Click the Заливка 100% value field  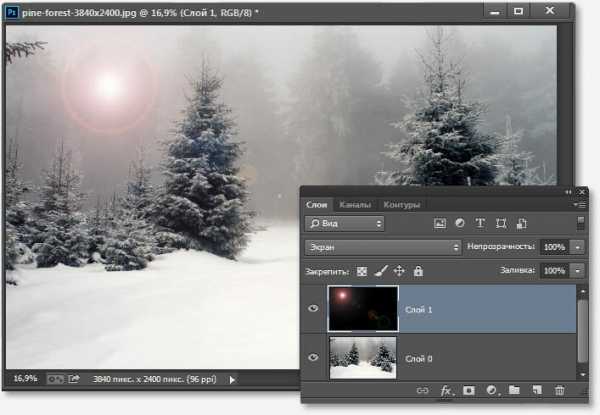point(554,271)
